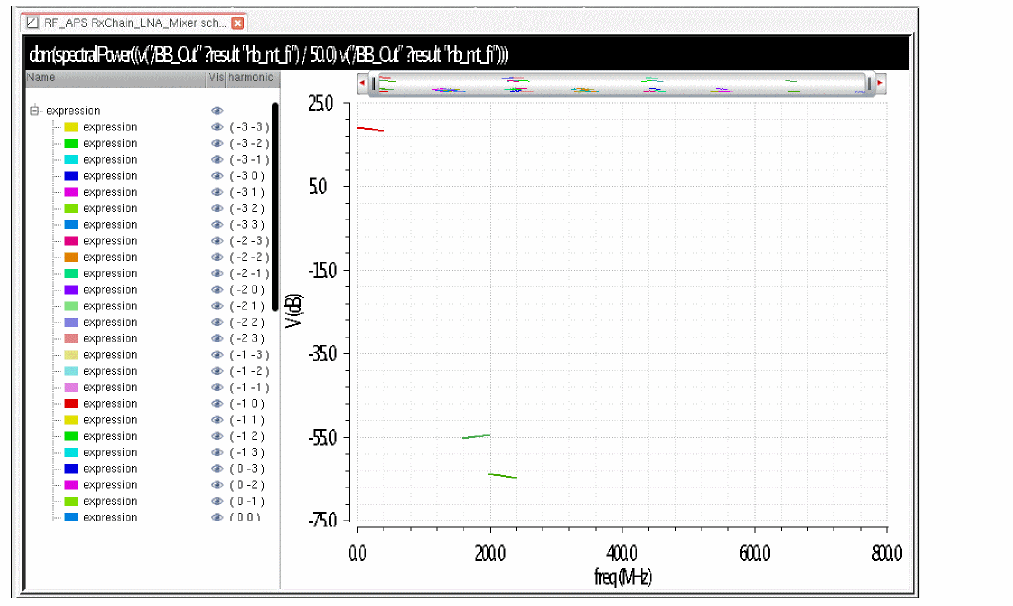Click yellow swatch of harmonic (-3 -3)
1013x606 pixels.
(71, 127)
